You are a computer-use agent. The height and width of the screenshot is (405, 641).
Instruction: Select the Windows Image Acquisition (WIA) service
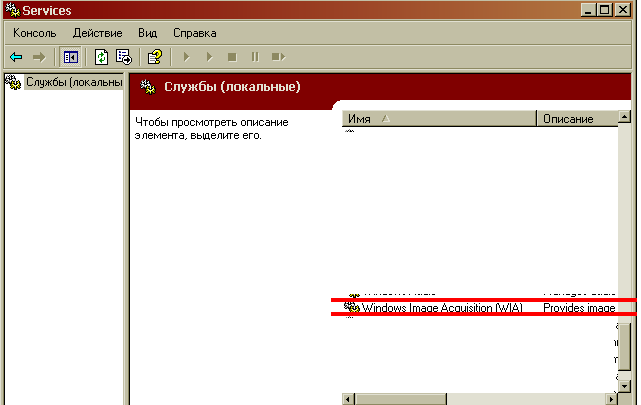tap(441, 308)
